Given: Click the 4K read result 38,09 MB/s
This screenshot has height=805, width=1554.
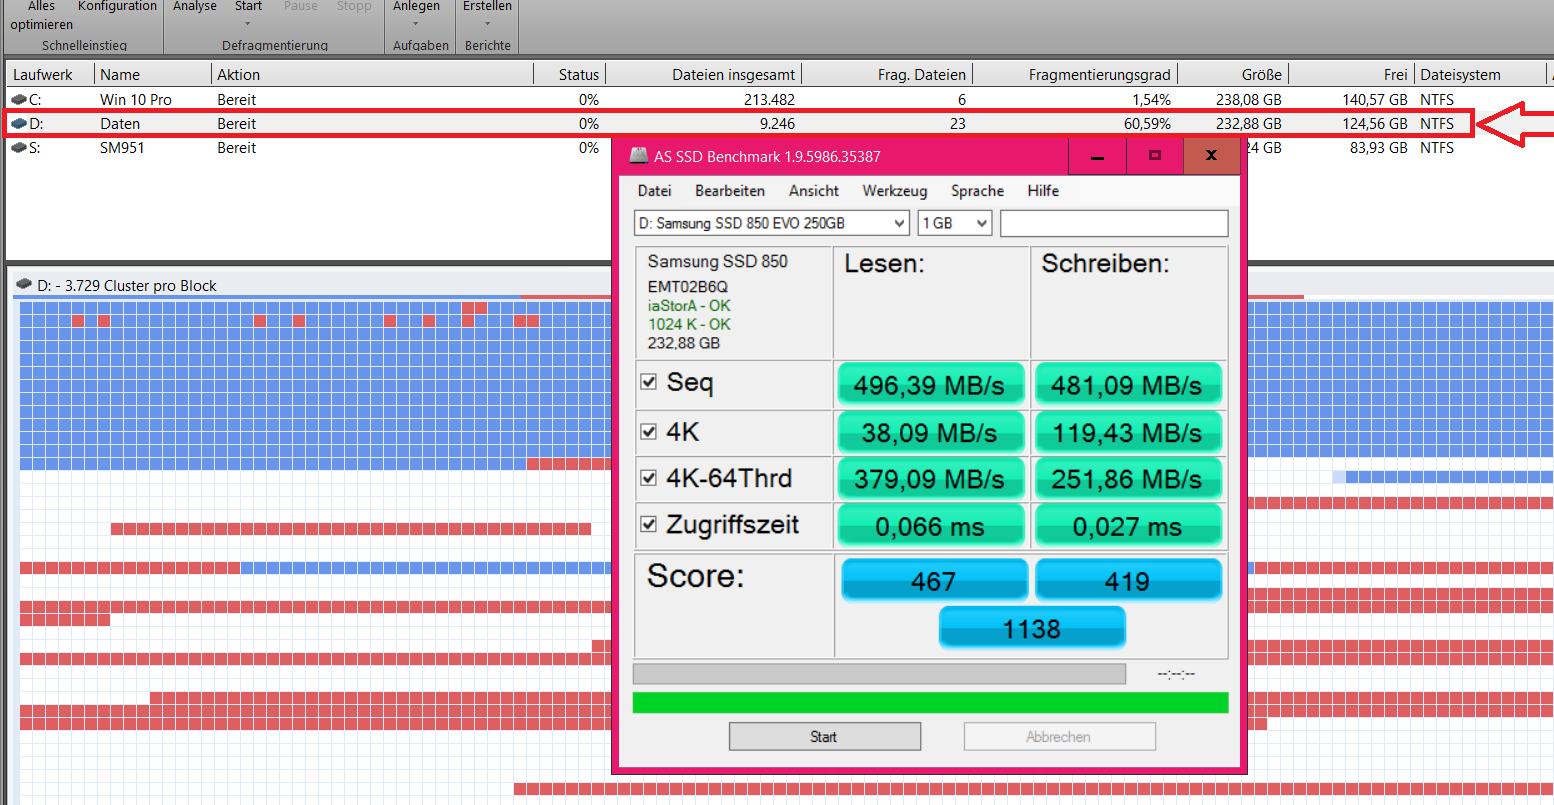Looking at the screenshot, I should click(x=930, y=432).
